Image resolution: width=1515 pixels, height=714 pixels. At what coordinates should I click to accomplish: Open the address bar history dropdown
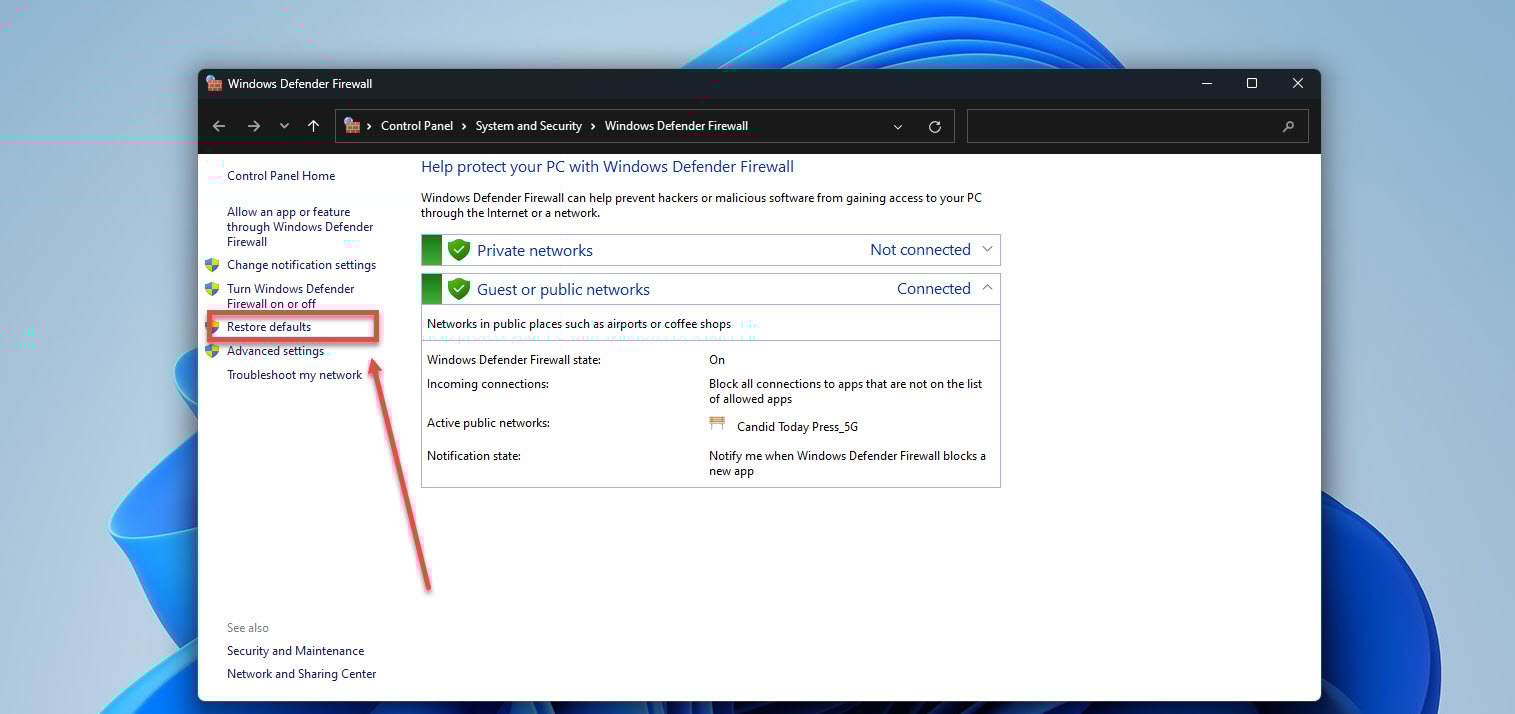click(x=898, y=126)
